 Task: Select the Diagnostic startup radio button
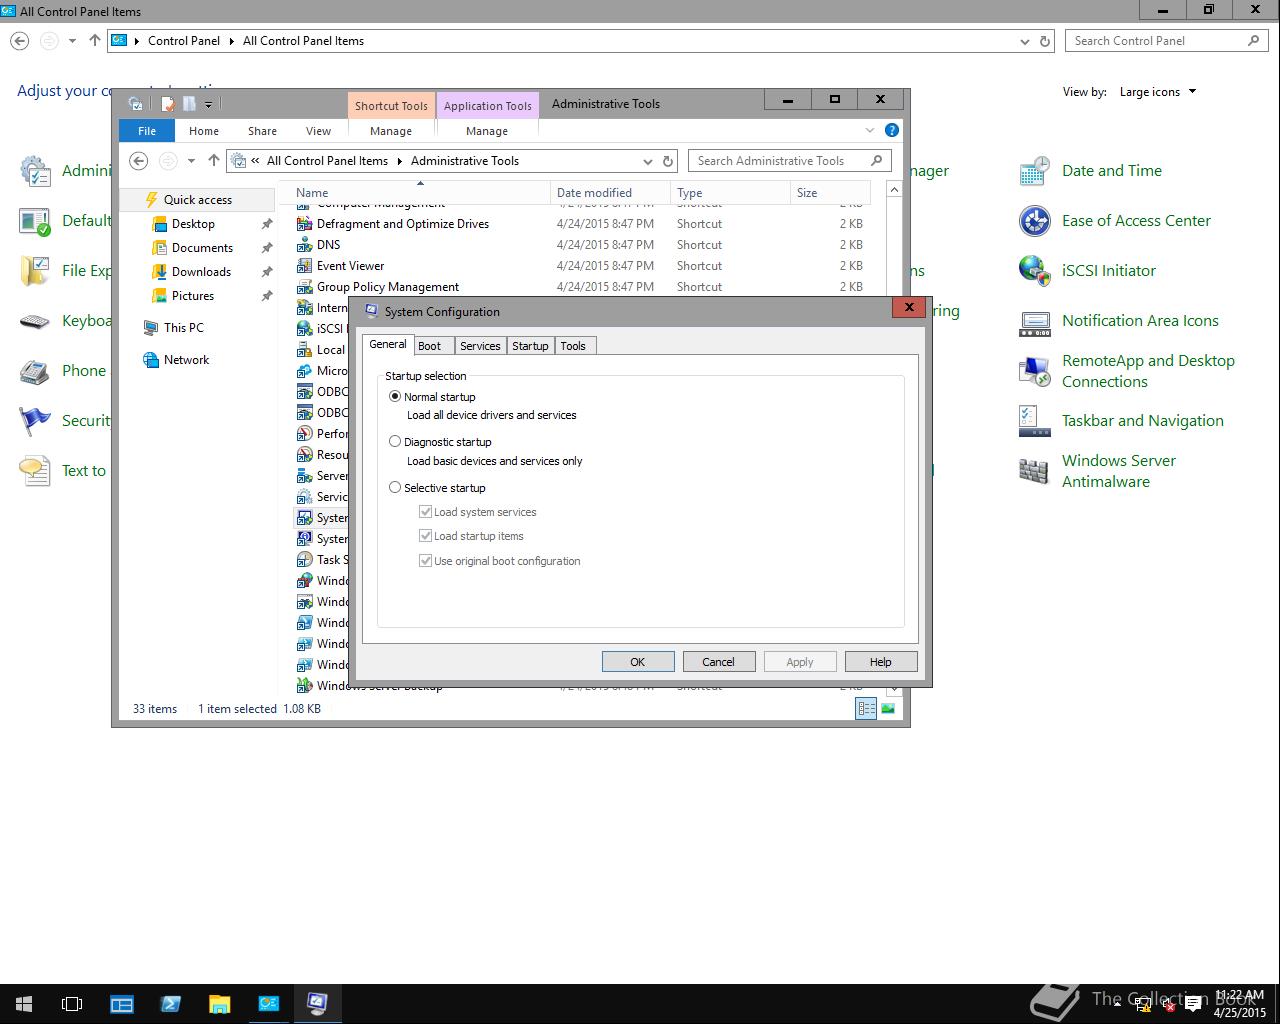coord(395,441)
